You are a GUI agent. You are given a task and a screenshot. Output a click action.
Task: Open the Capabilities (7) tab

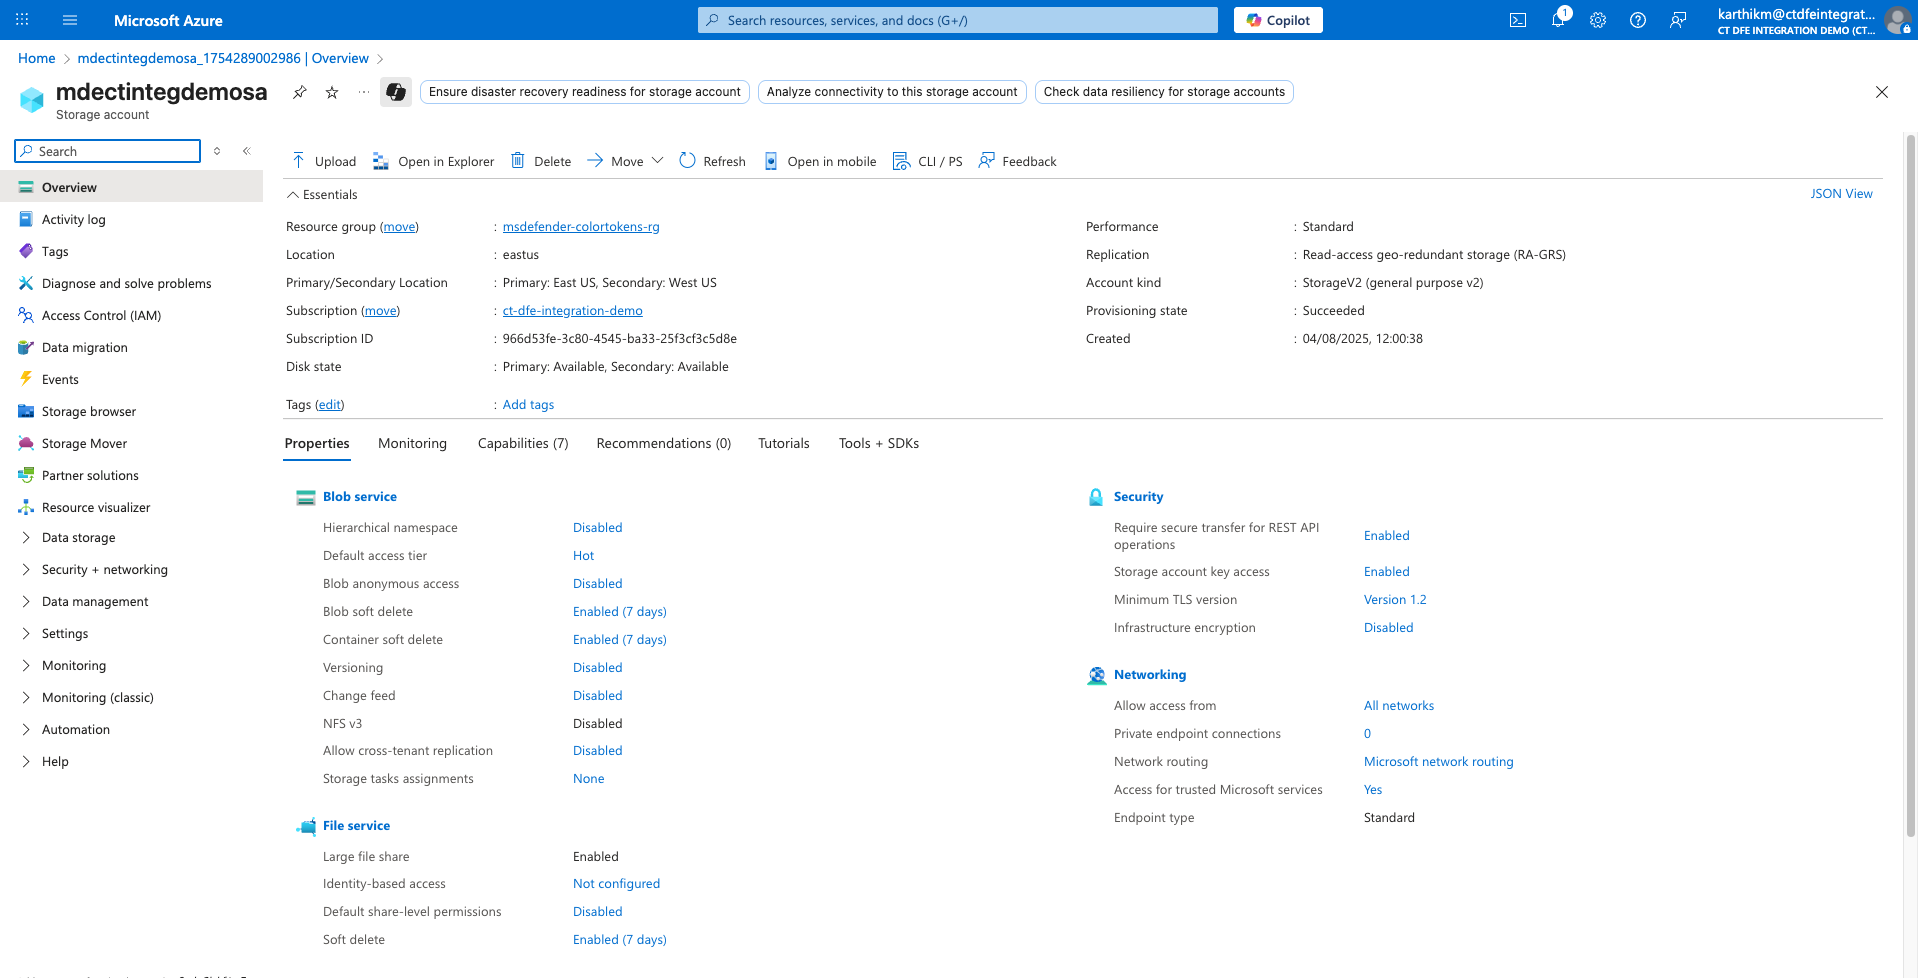pyautogui.click(x=522, y=444)
